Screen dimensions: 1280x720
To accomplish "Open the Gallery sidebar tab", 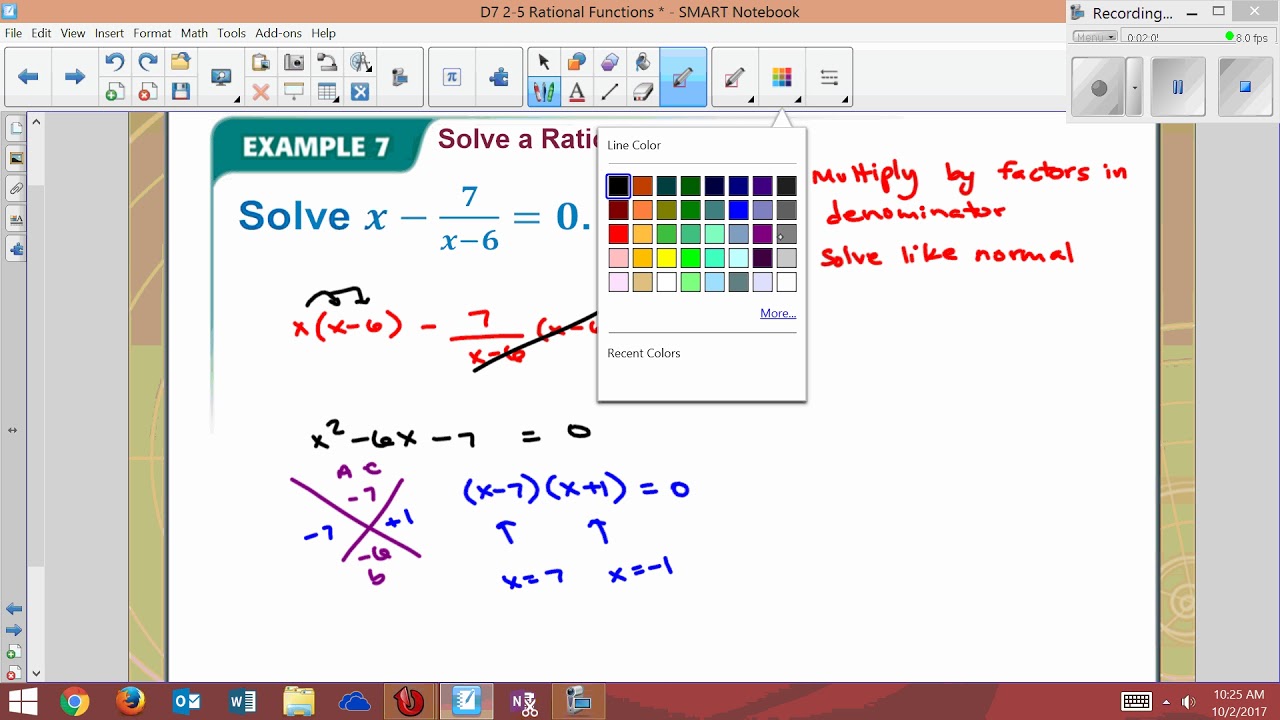I will (16, 158).
